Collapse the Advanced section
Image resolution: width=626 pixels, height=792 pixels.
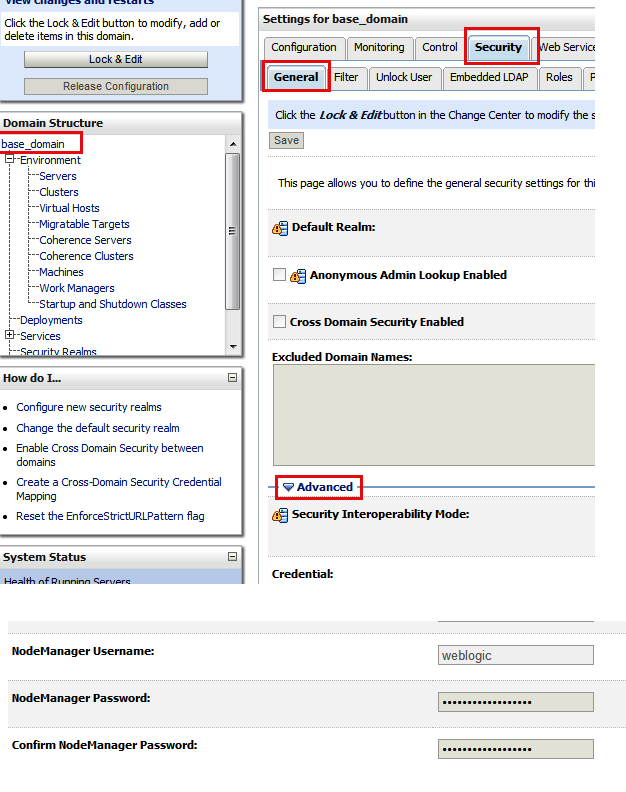[288, 487]
